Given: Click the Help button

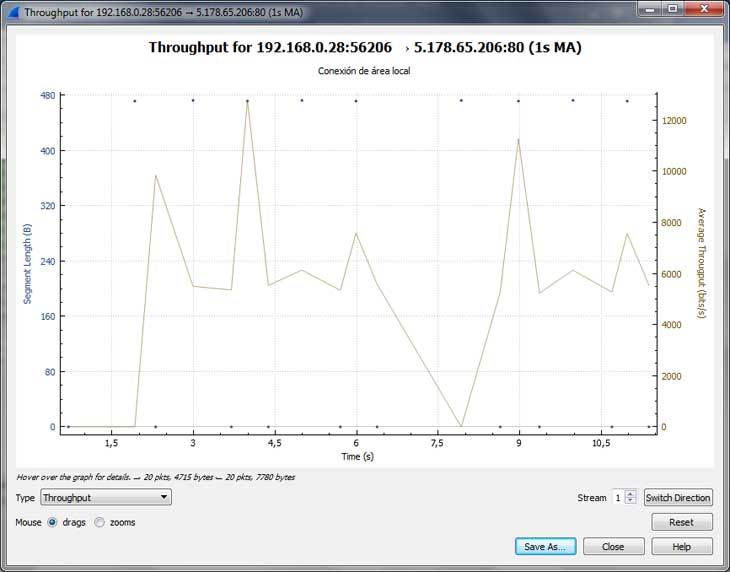Looking at the screenshot, I should click(682, 546).
